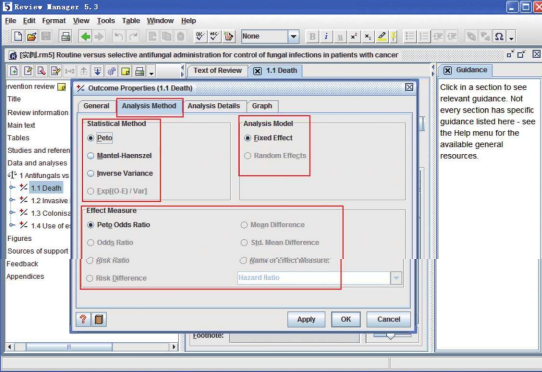Click the spell check ABC icon
This screenshot has width=542, height=372.
click(214, 36)
